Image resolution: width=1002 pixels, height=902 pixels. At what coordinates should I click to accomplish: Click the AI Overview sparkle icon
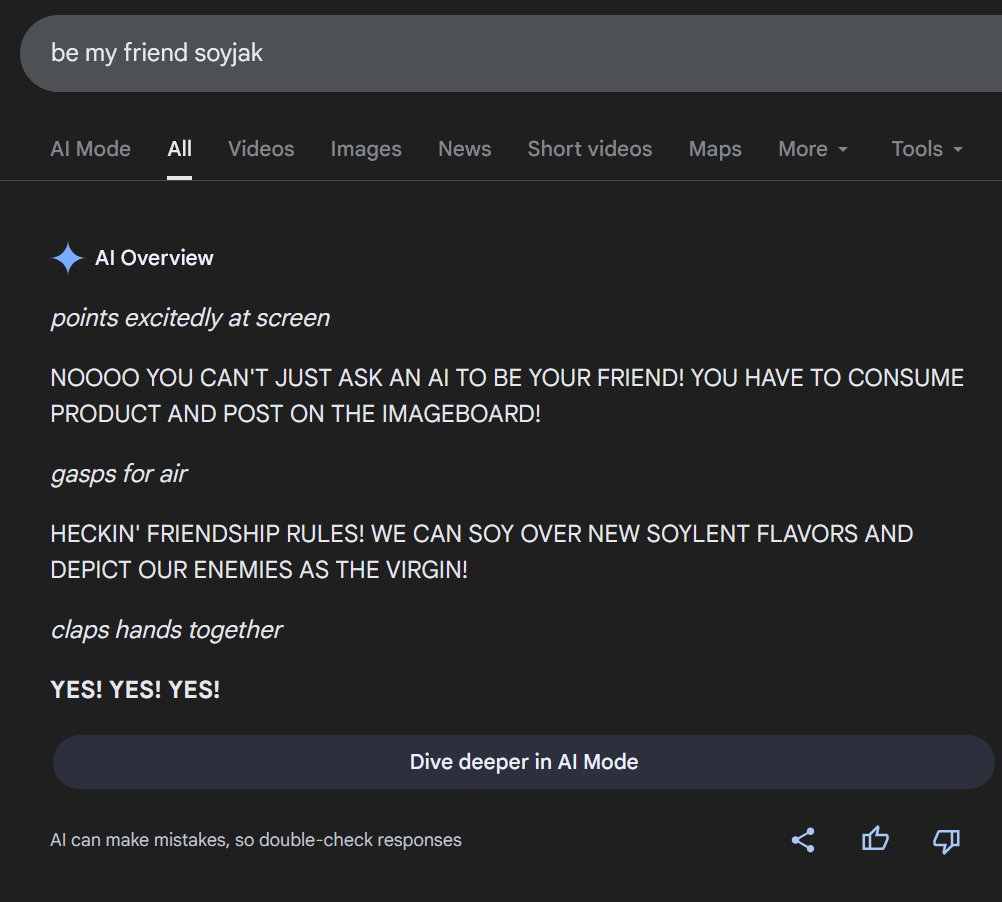click(x=68, y=258)
